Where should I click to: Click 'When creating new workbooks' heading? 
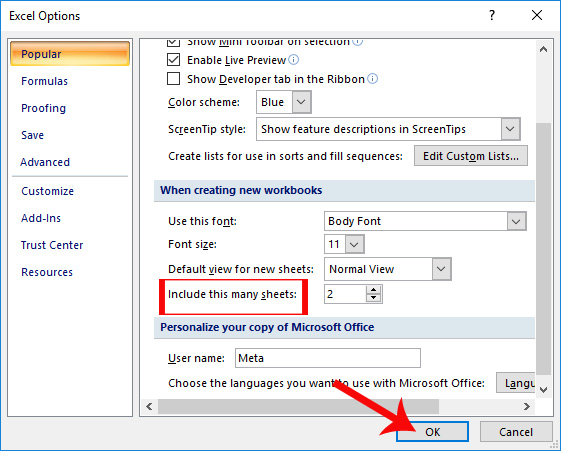241,190
